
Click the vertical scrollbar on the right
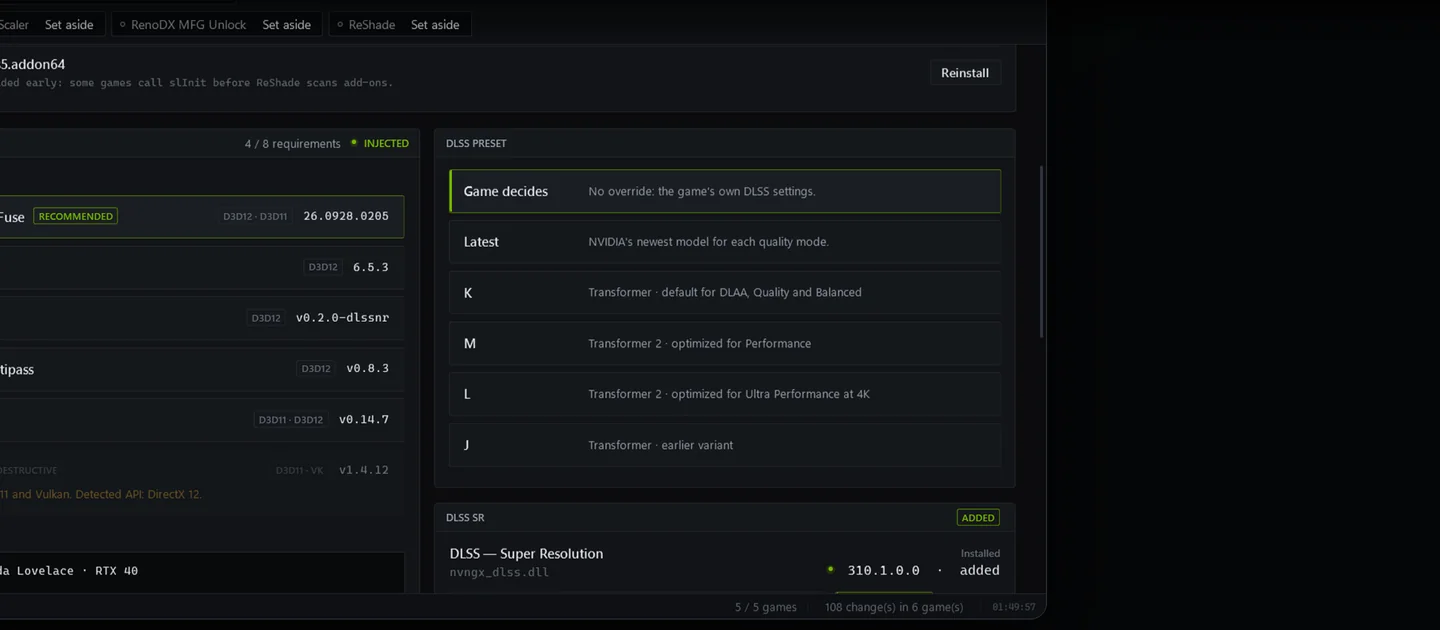click(1041, 252)
